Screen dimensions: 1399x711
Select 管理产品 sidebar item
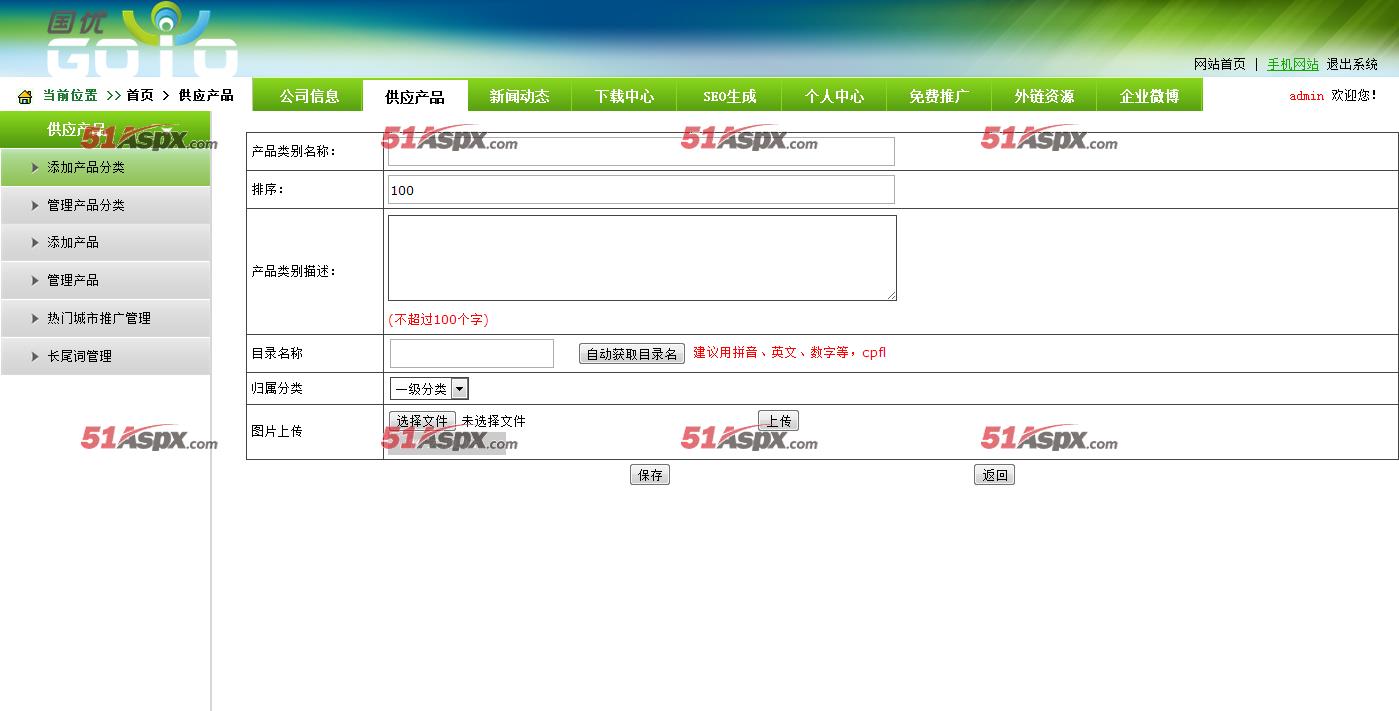105,280
